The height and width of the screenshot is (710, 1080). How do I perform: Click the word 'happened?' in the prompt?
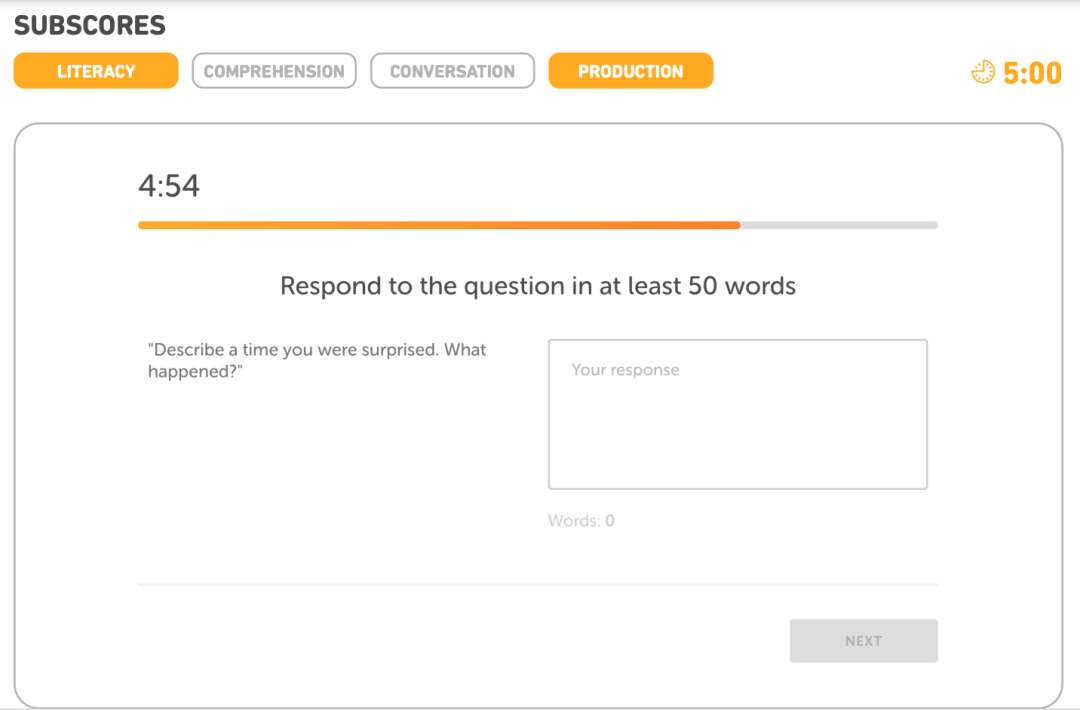tap(196, 372)
